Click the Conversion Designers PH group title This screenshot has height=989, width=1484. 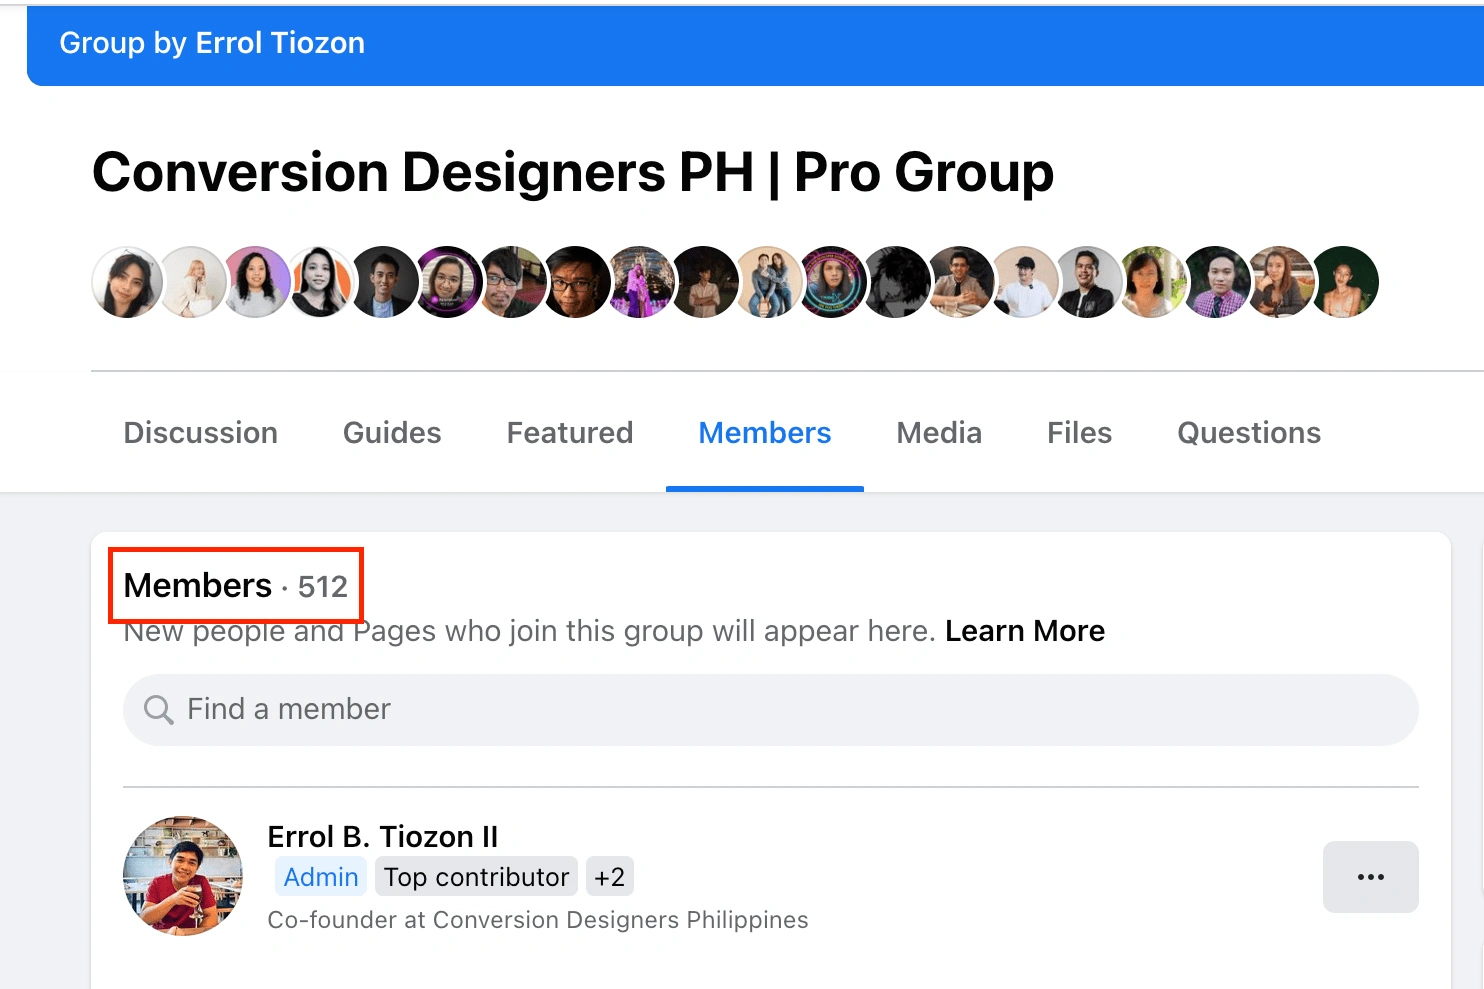tap(572, 172)
